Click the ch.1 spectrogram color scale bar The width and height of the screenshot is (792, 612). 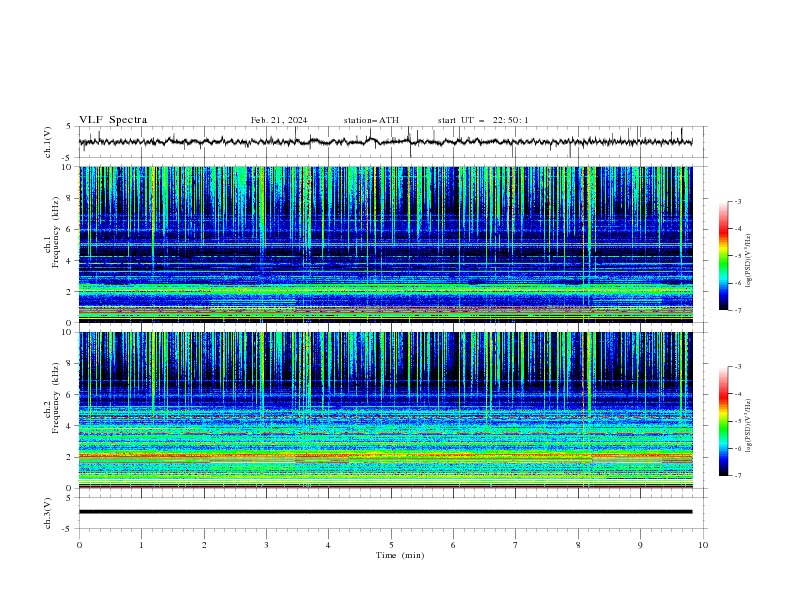[724, 256]
